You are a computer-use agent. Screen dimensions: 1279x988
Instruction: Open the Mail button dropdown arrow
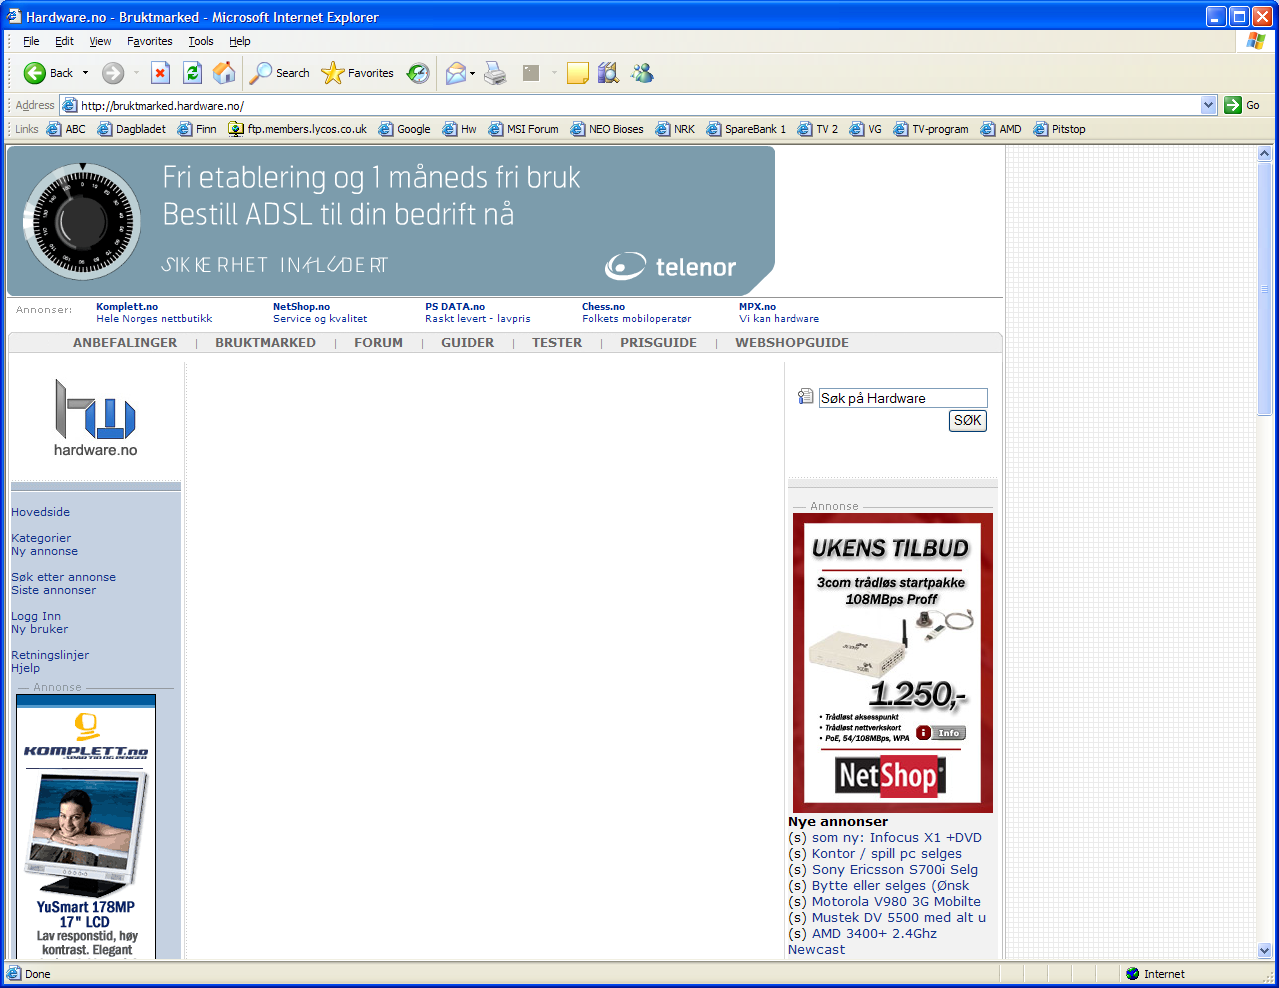pyautogui.click(x=472, y=73)
